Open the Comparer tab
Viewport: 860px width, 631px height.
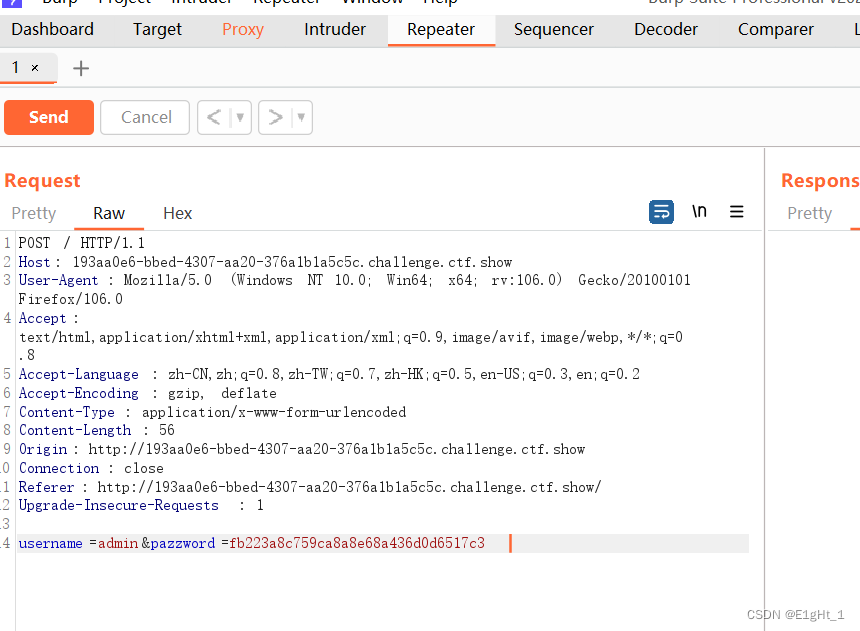(776, 29)
